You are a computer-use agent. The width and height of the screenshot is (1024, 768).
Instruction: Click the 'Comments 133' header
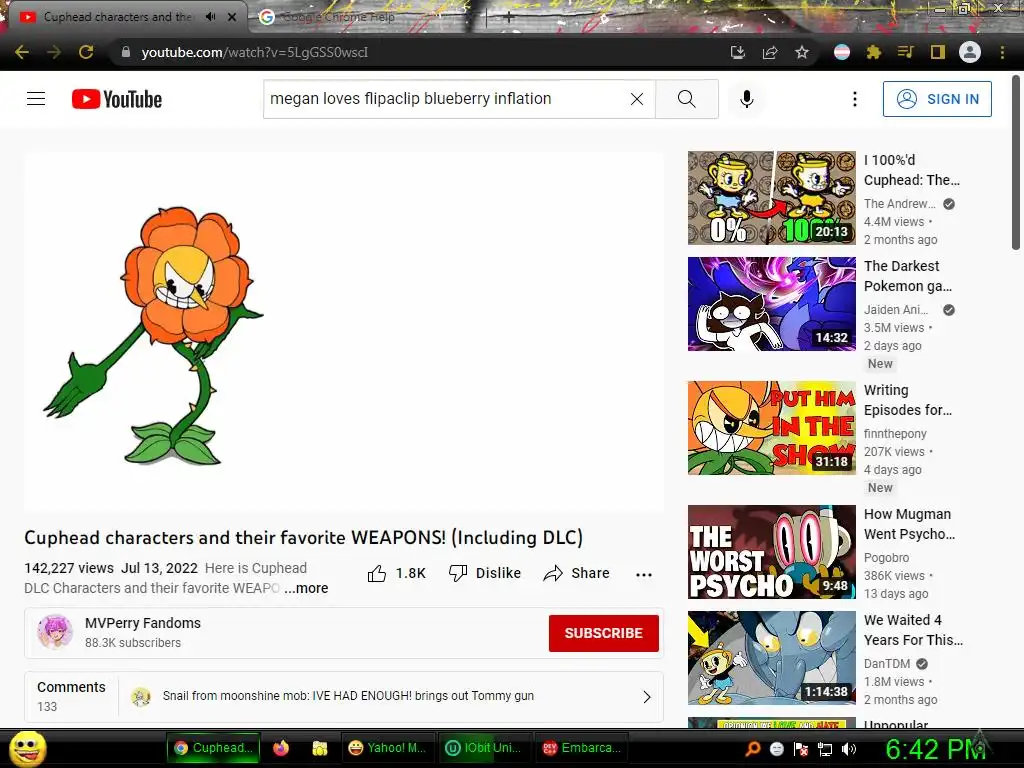click(71, 696)
